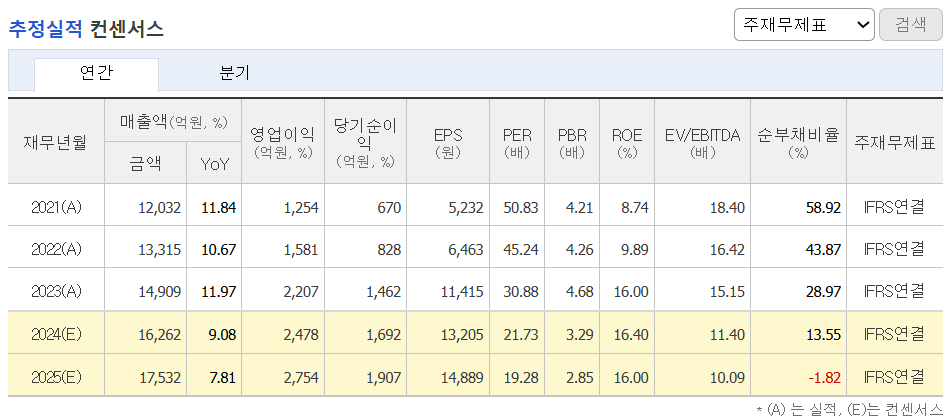The image size is (949, 420).
Task: Click operating profit 2,207
Action: (x=300, y=292)
